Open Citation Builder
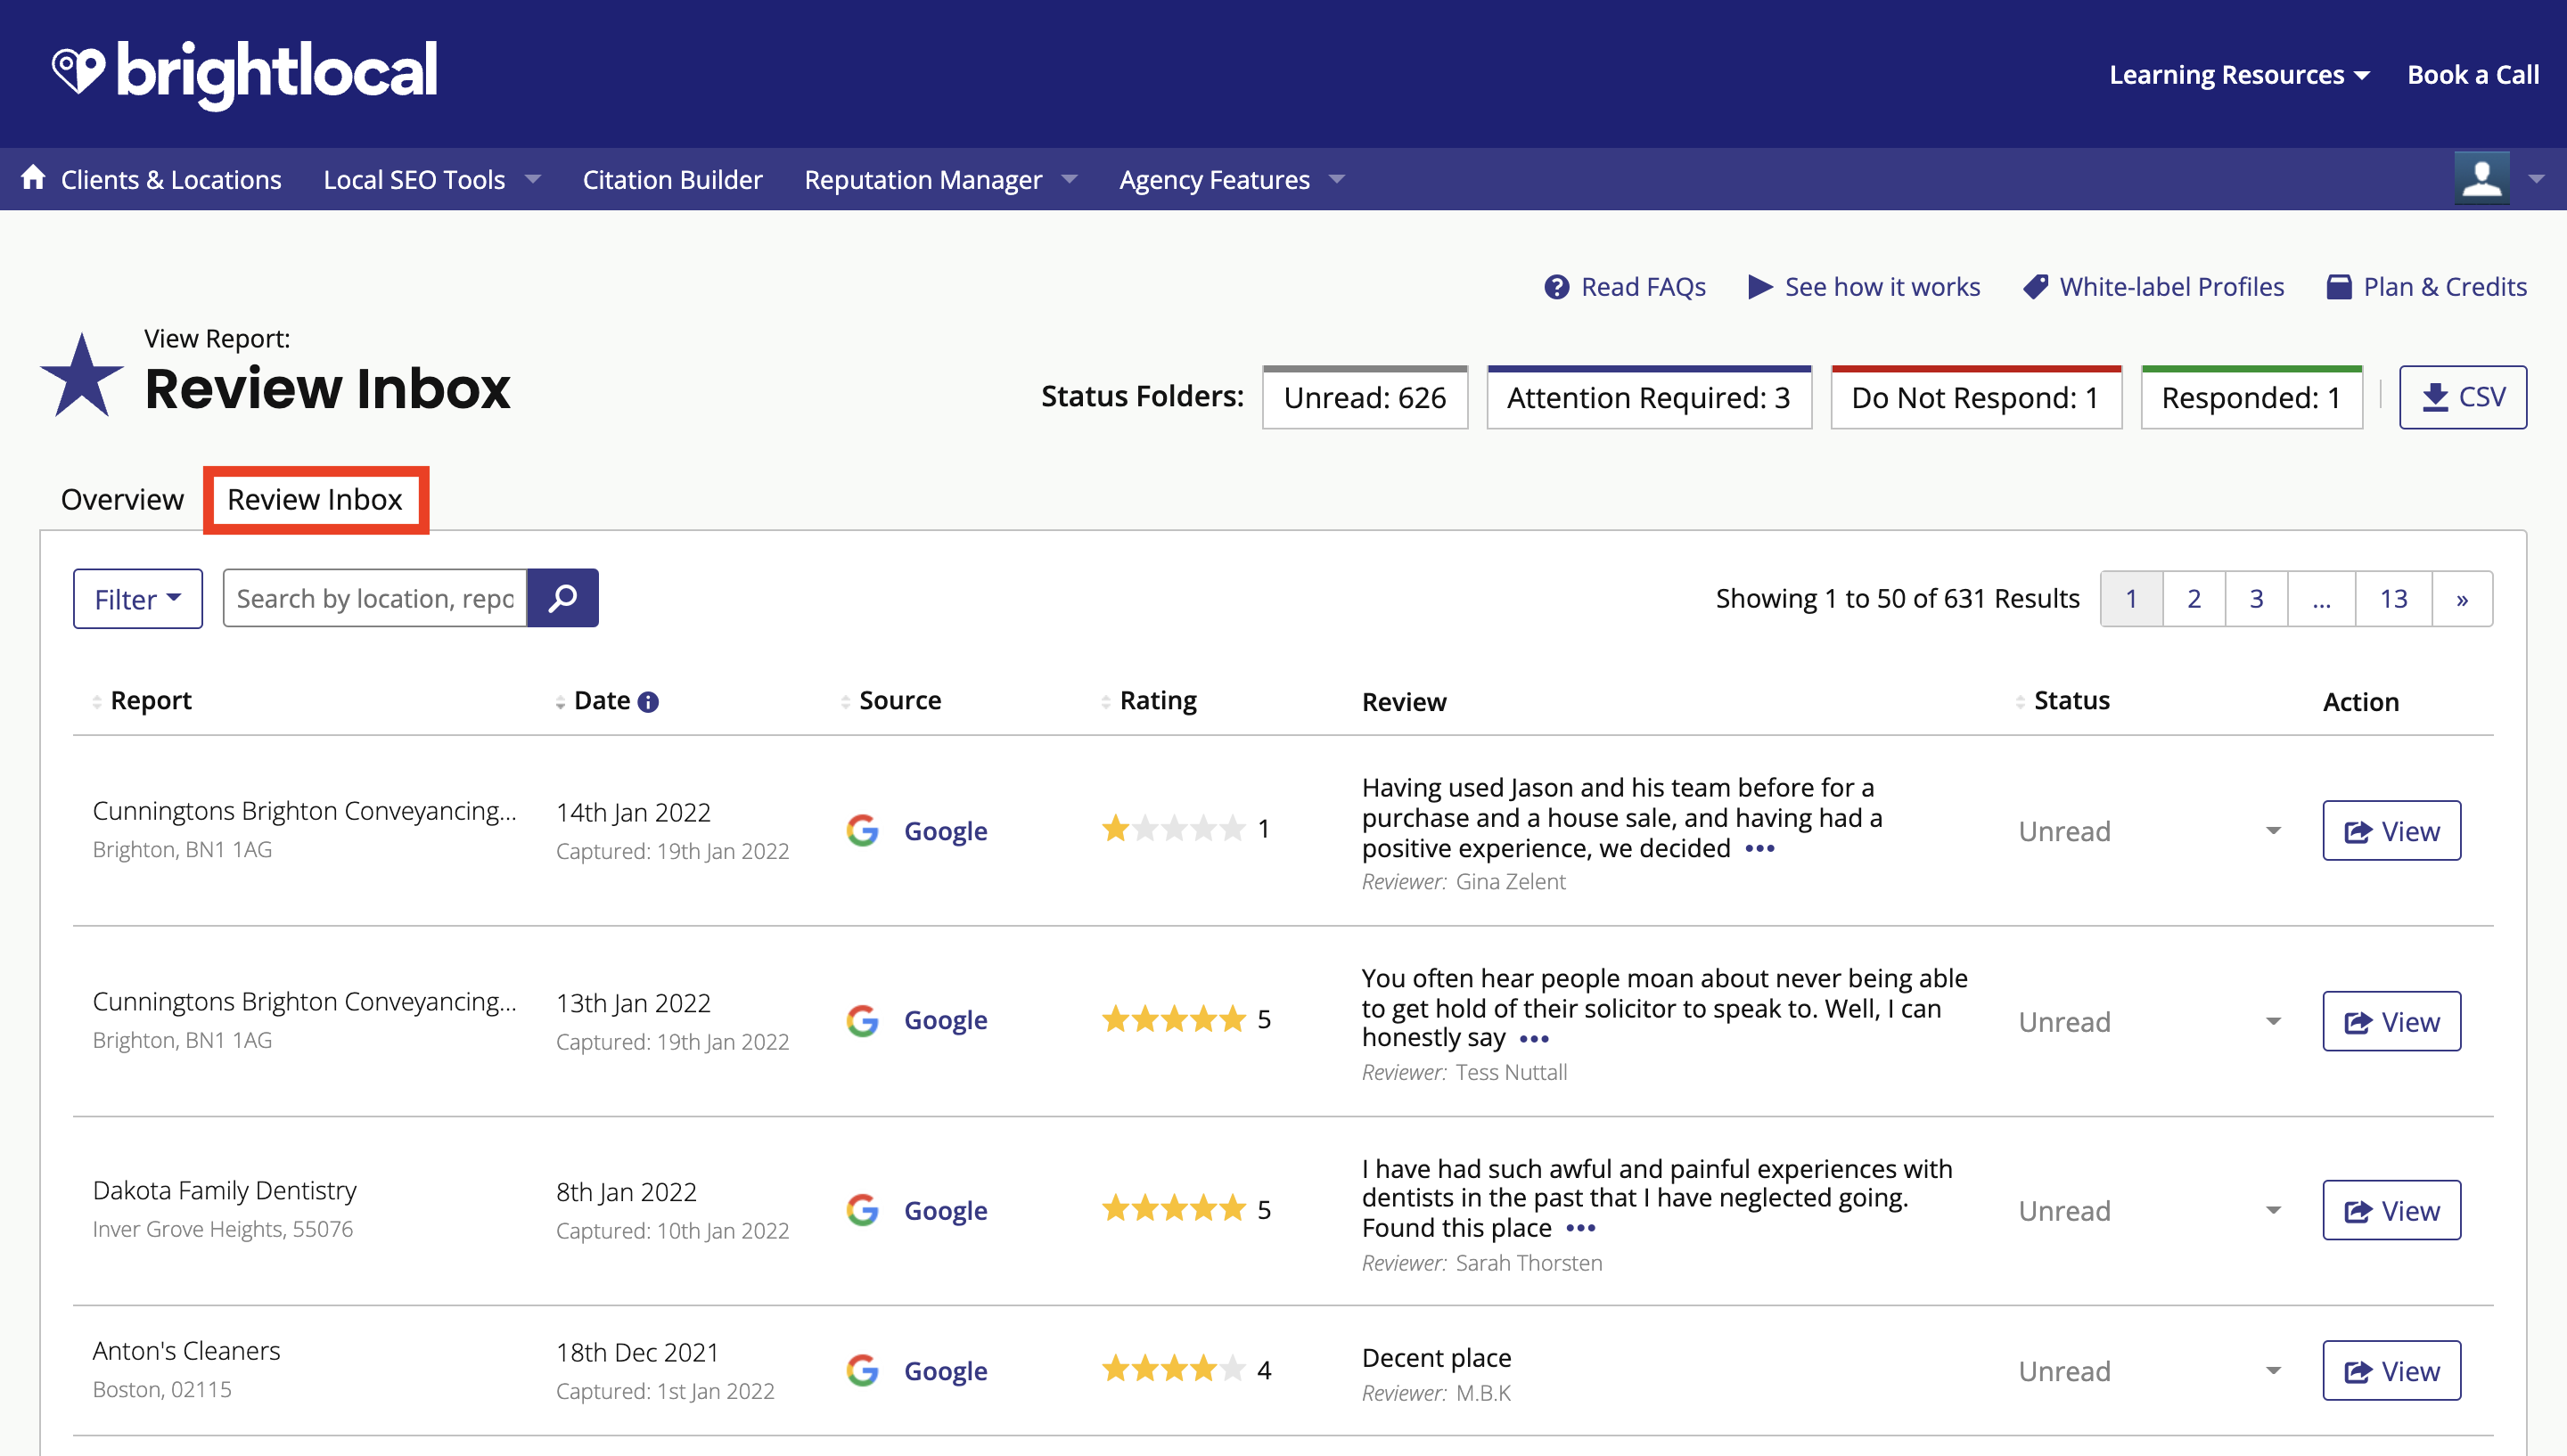Viewport: 2567px width, 1456px height. tap(672, 179)
